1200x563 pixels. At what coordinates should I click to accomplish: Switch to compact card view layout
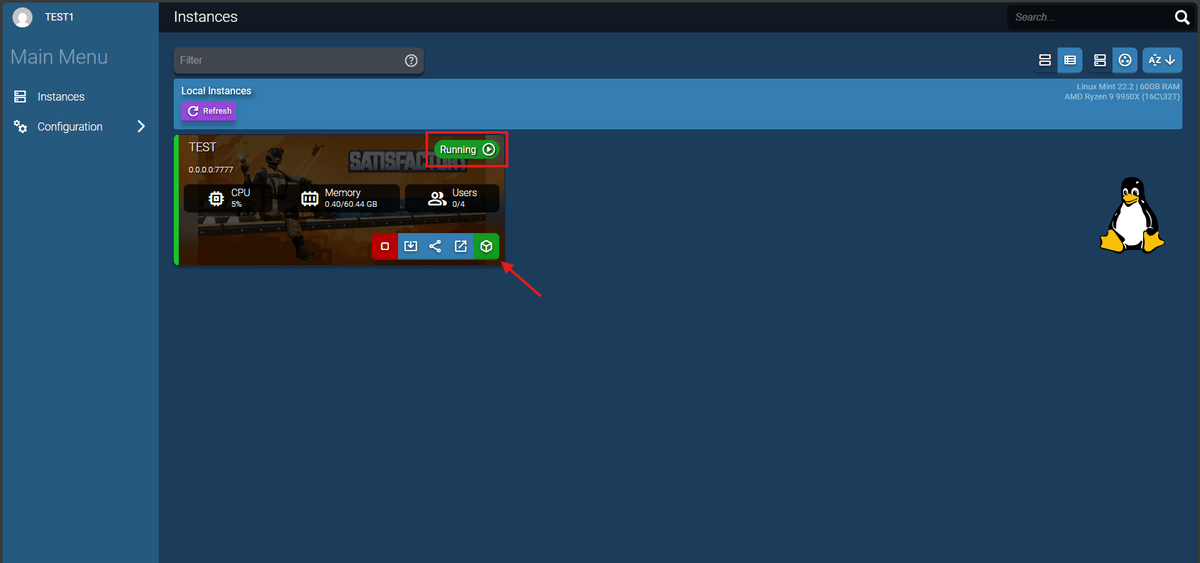point(1045,61)
